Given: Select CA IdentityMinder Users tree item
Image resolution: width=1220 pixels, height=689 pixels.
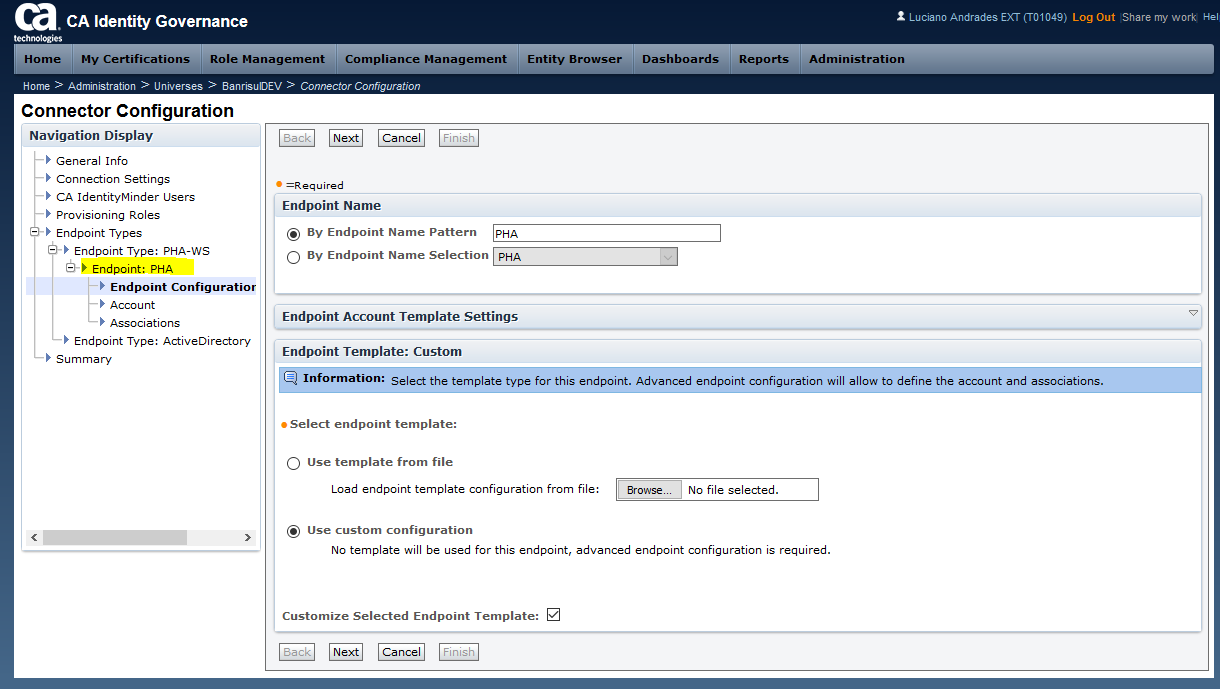Looking at the screenshot, I should pos(126,196).
